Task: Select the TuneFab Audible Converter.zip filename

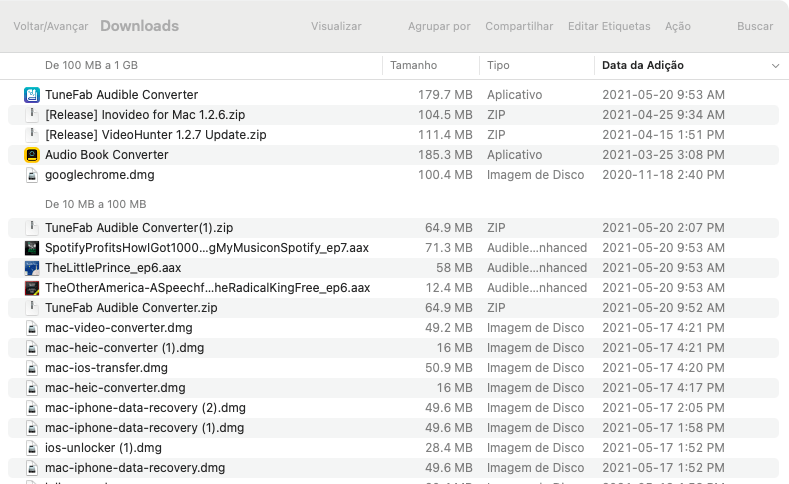Action: click(x=131, y=307)
